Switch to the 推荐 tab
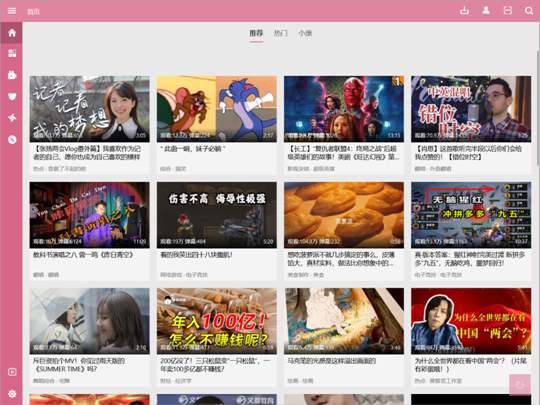Viewport: 540px width, 405px height. [256, 33]
